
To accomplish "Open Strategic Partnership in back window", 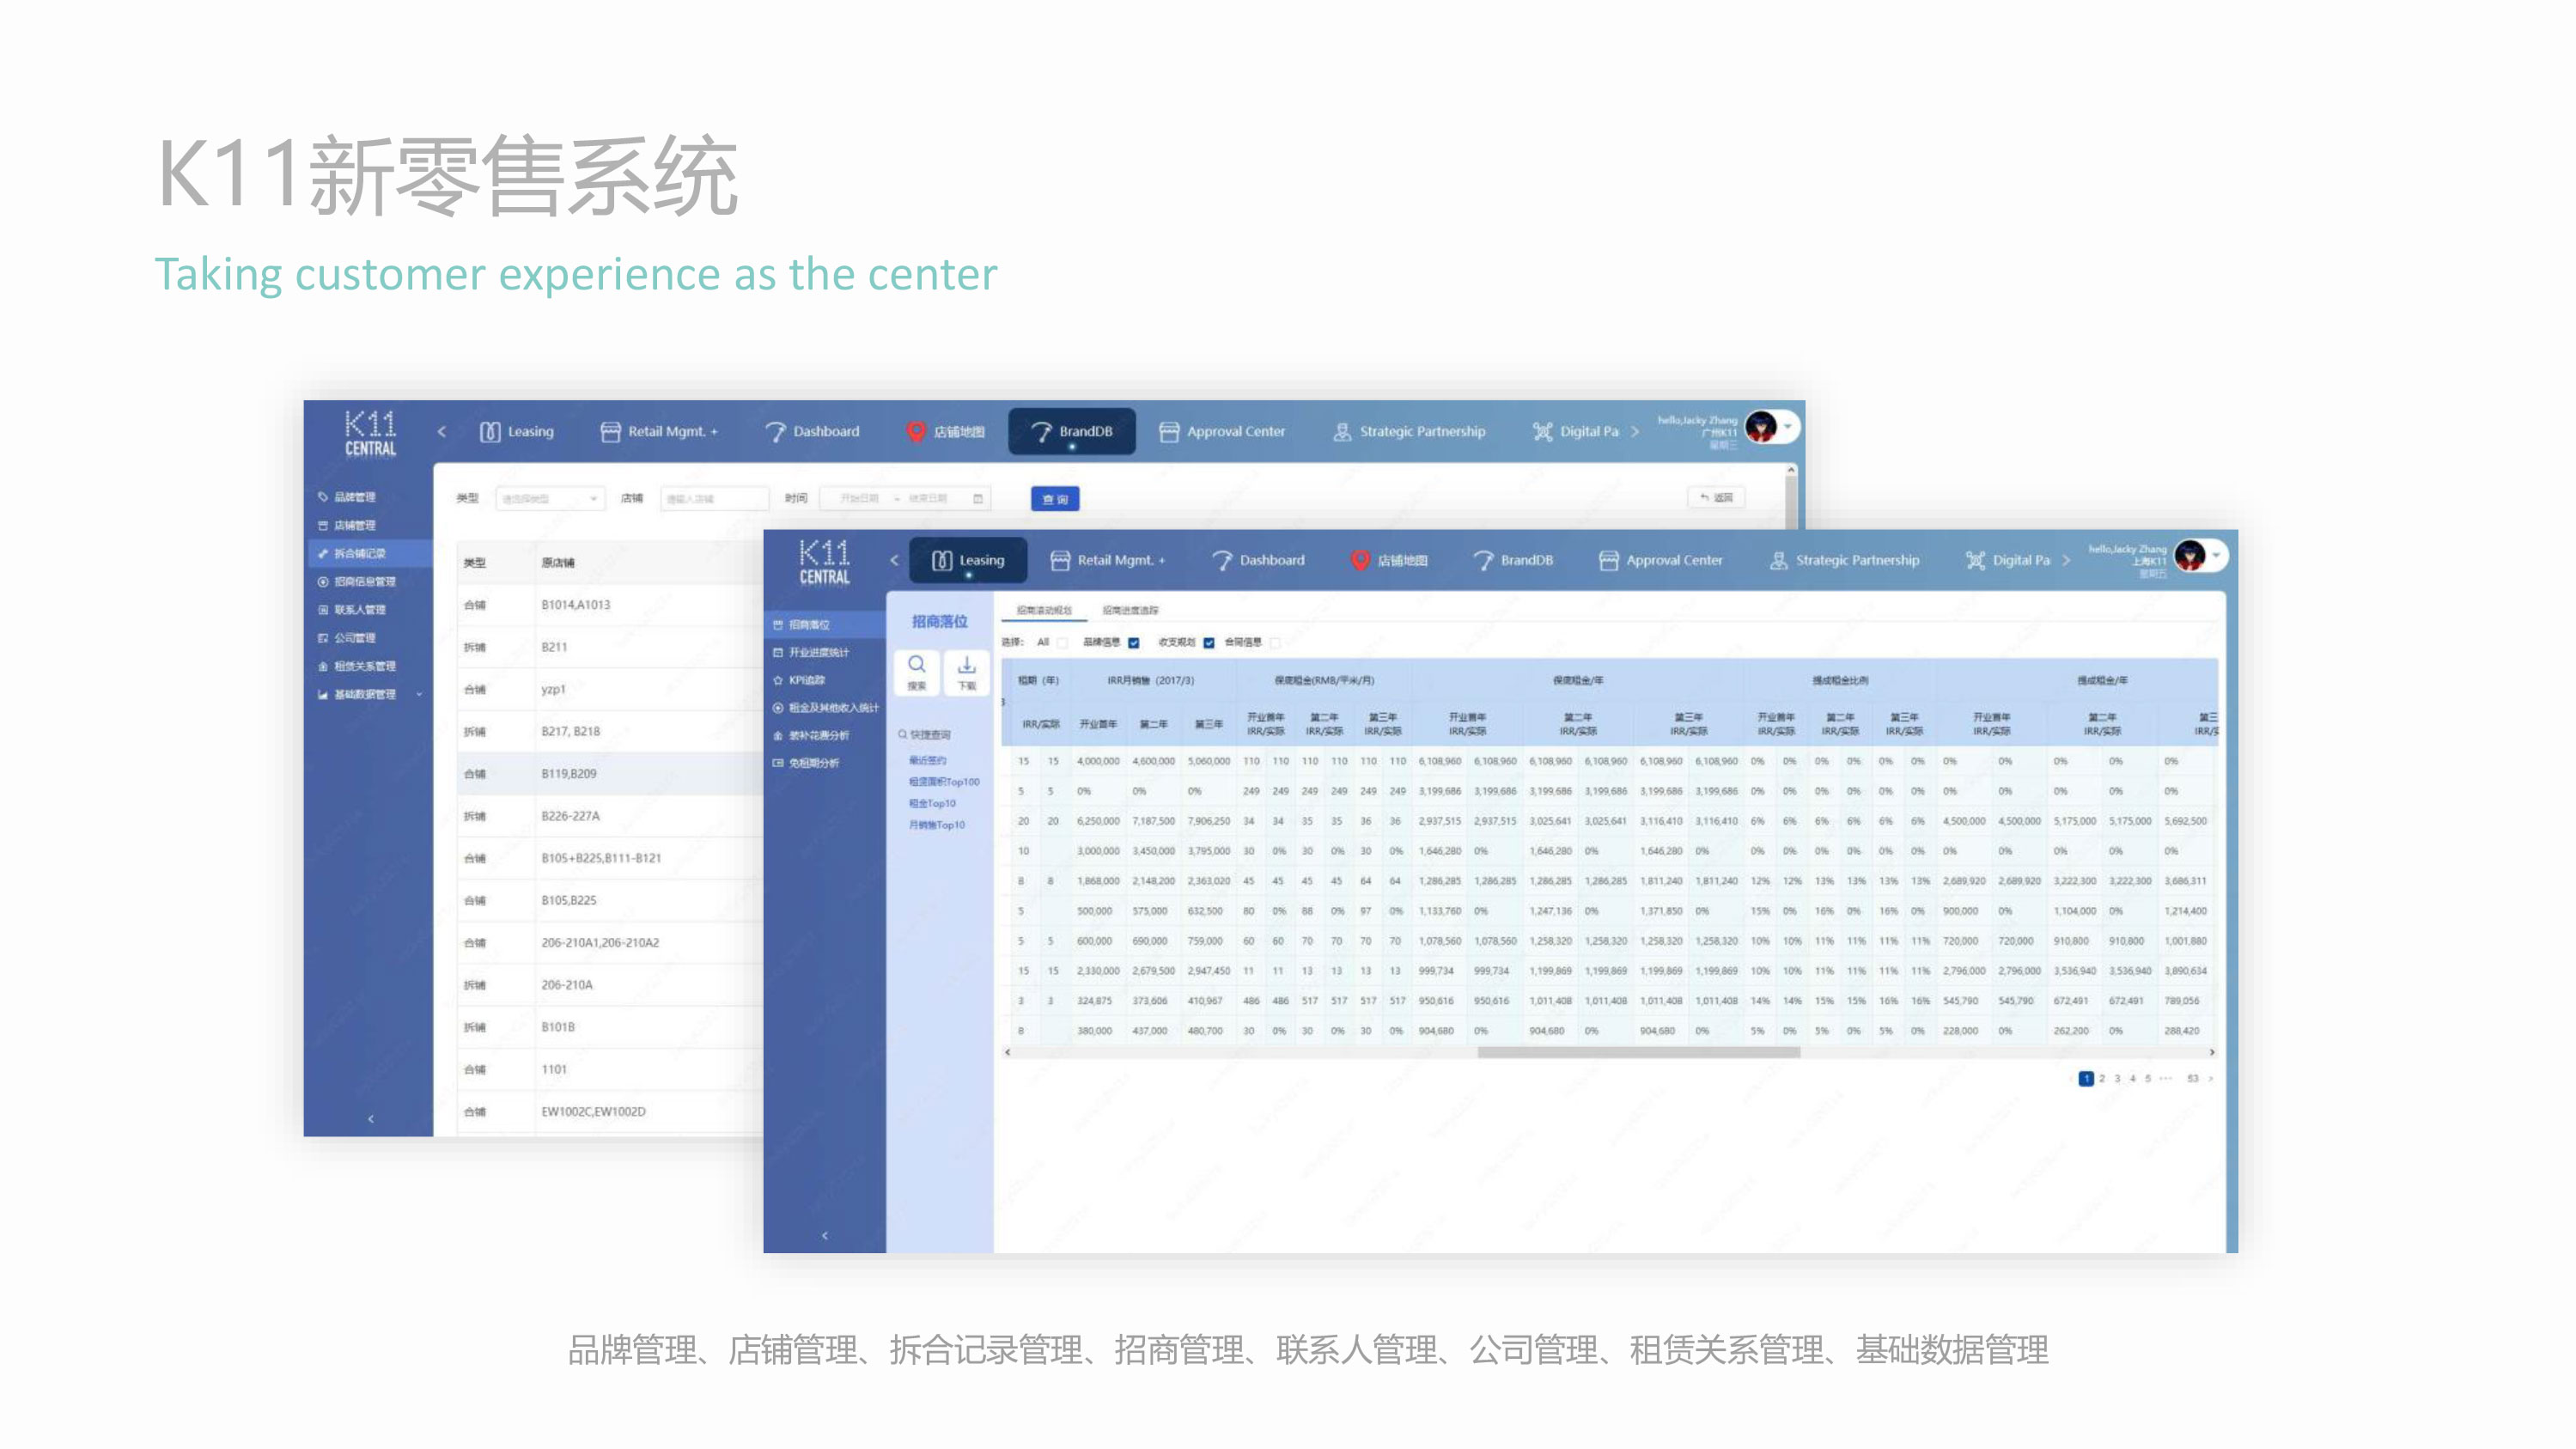I will tap(1409, 431).
